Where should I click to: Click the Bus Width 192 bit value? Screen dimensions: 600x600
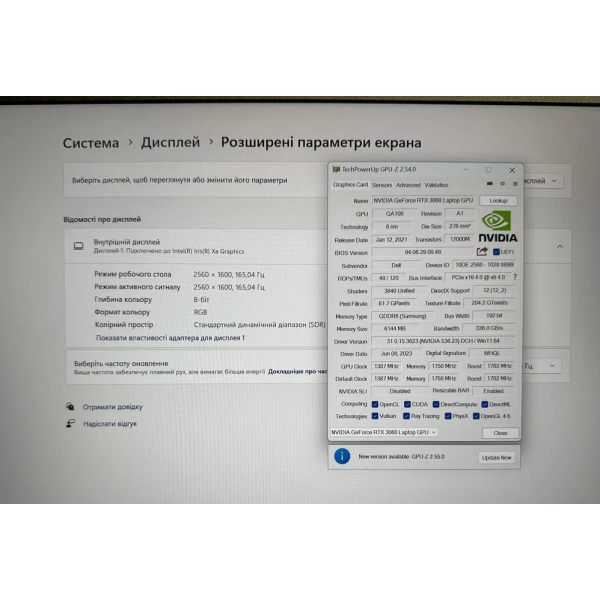(494, 315)
